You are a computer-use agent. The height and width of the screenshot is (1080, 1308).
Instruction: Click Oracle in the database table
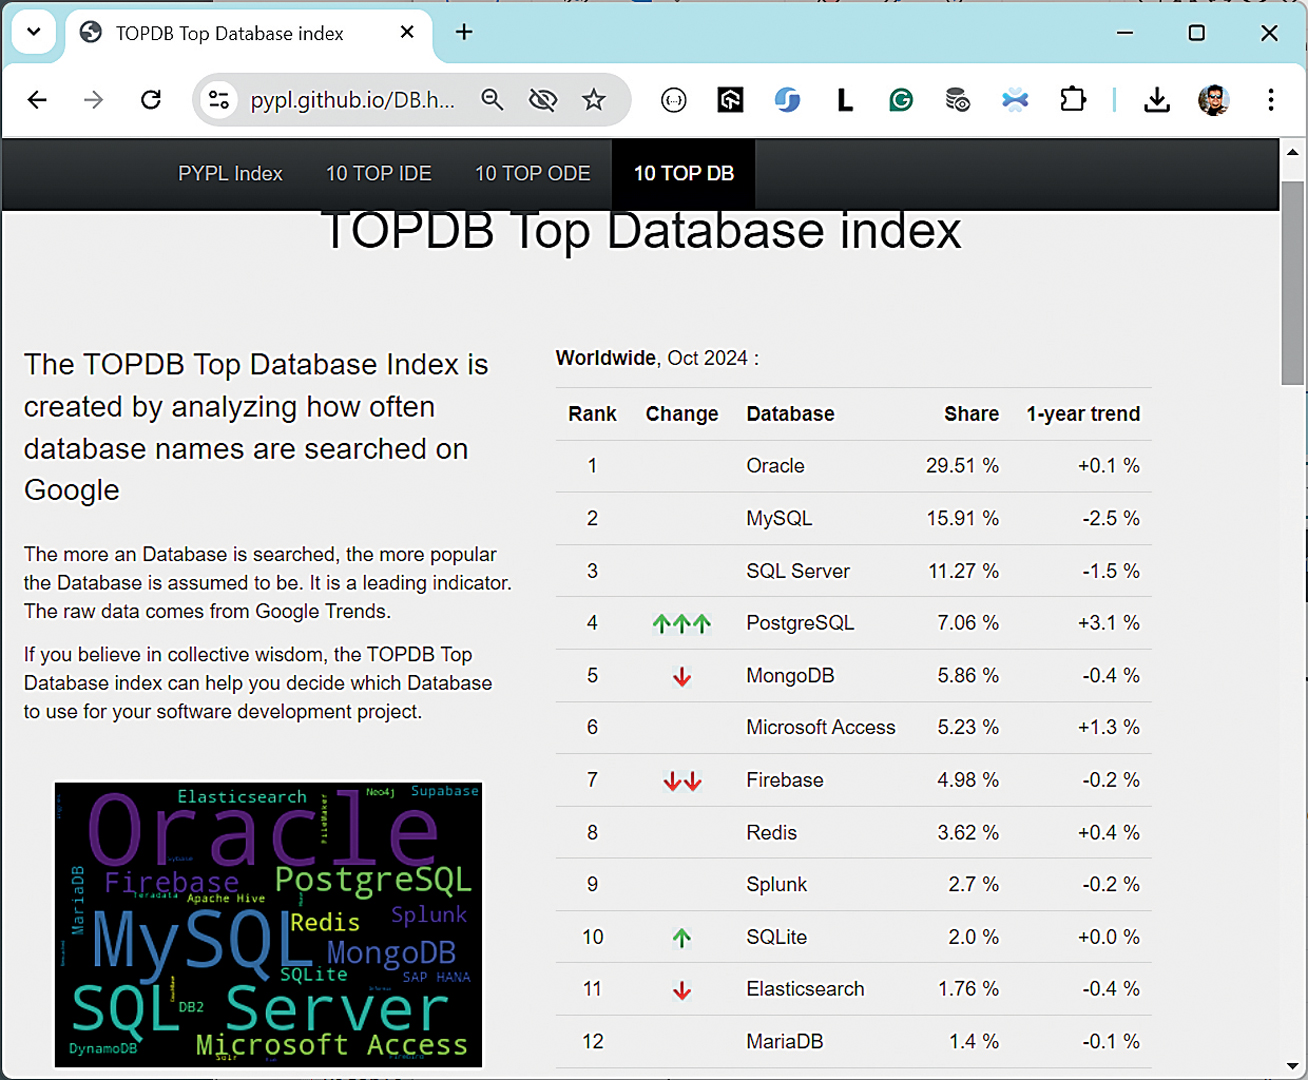(775, 466)
